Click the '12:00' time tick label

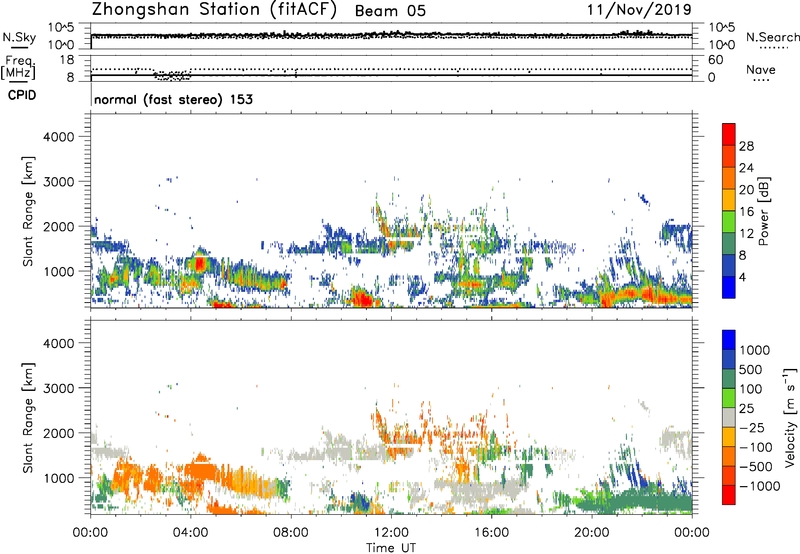click(391, 533)
